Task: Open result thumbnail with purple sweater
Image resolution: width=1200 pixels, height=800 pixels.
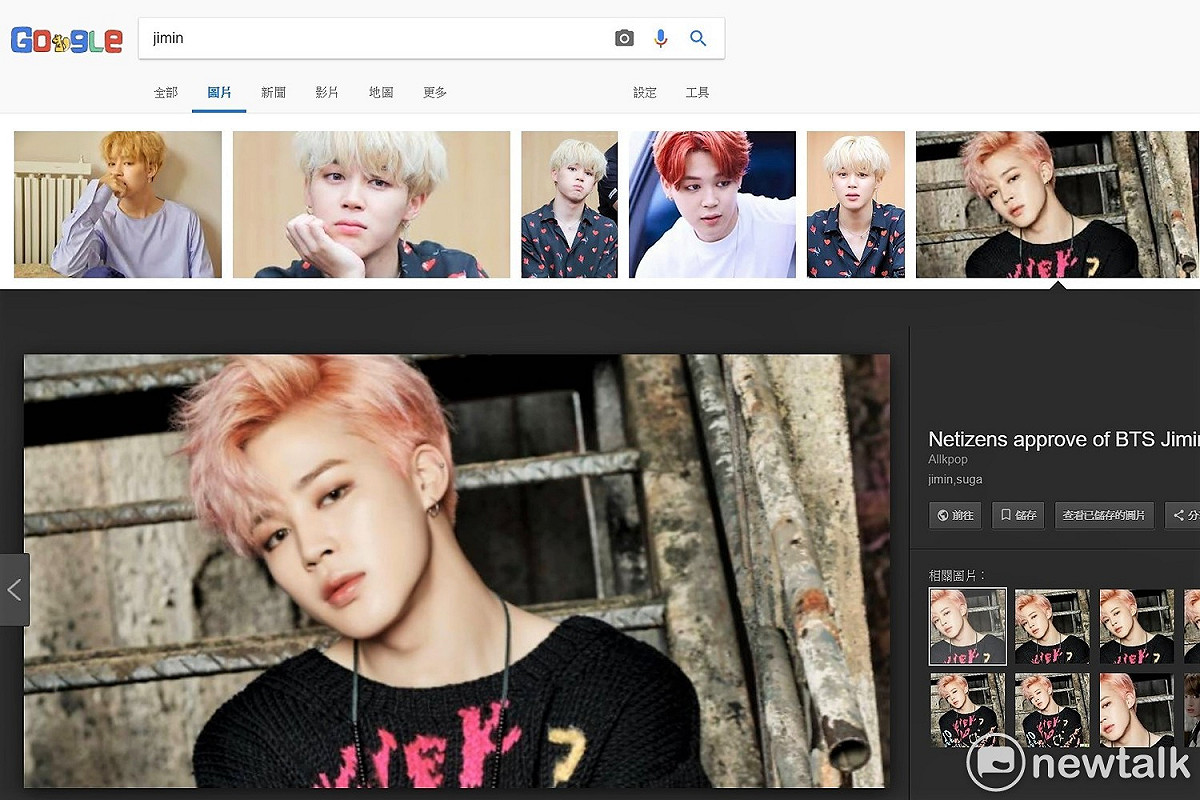Action: 118,204
